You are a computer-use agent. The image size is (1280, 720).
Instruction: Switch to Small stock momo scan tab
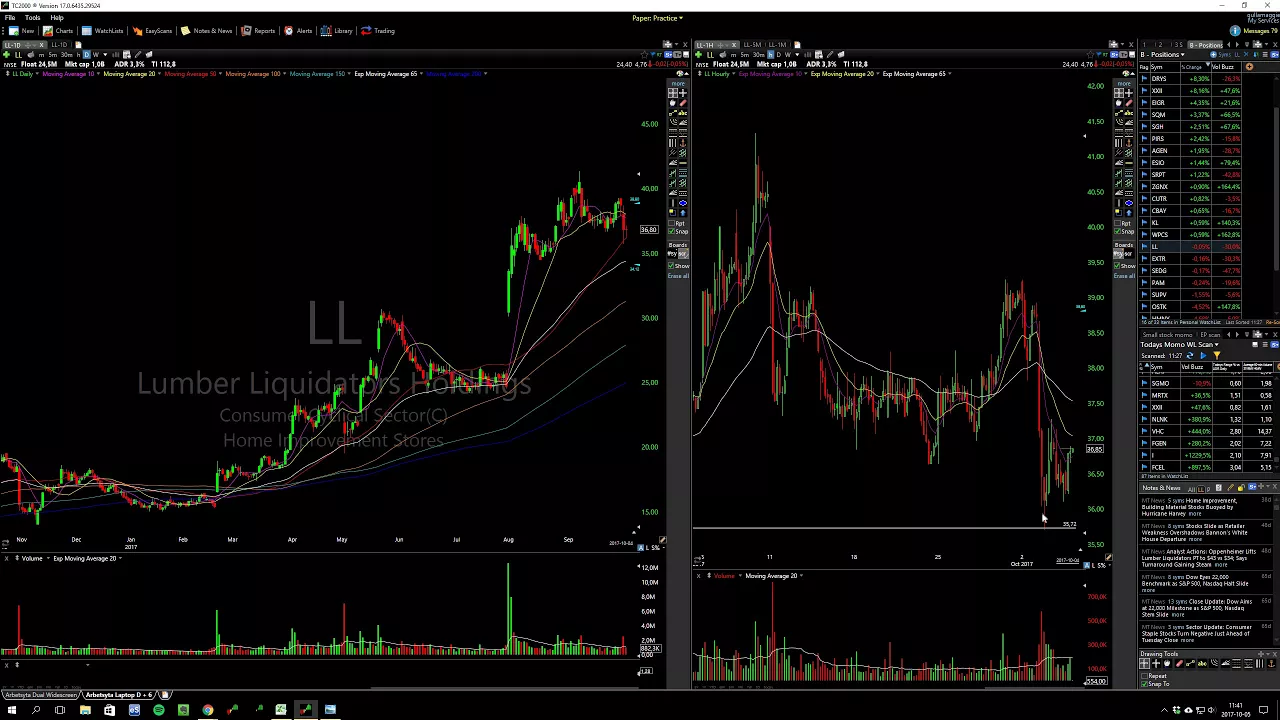pos(1167,335)
